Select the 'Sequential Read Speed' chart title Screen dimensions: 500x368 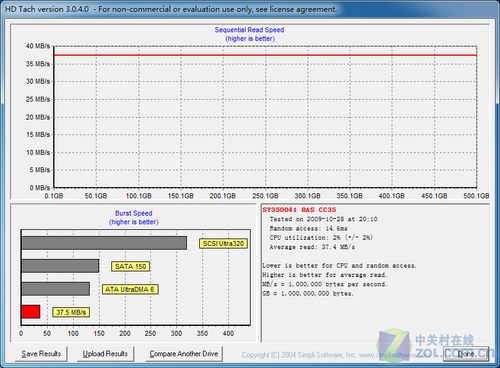tap(249, 30)
